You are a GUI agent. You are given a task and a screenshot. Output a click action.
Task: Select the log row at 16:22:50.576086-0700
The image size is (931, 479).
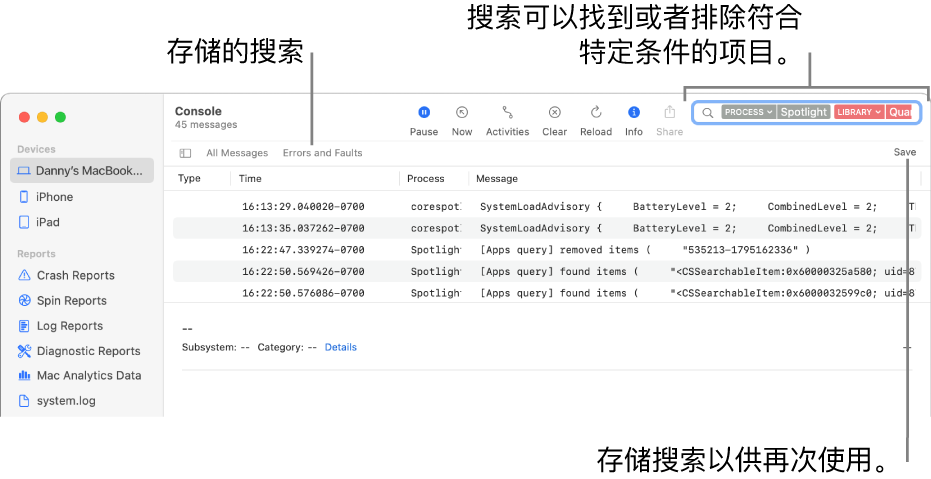pyautogui.click(x=546, y=293)
